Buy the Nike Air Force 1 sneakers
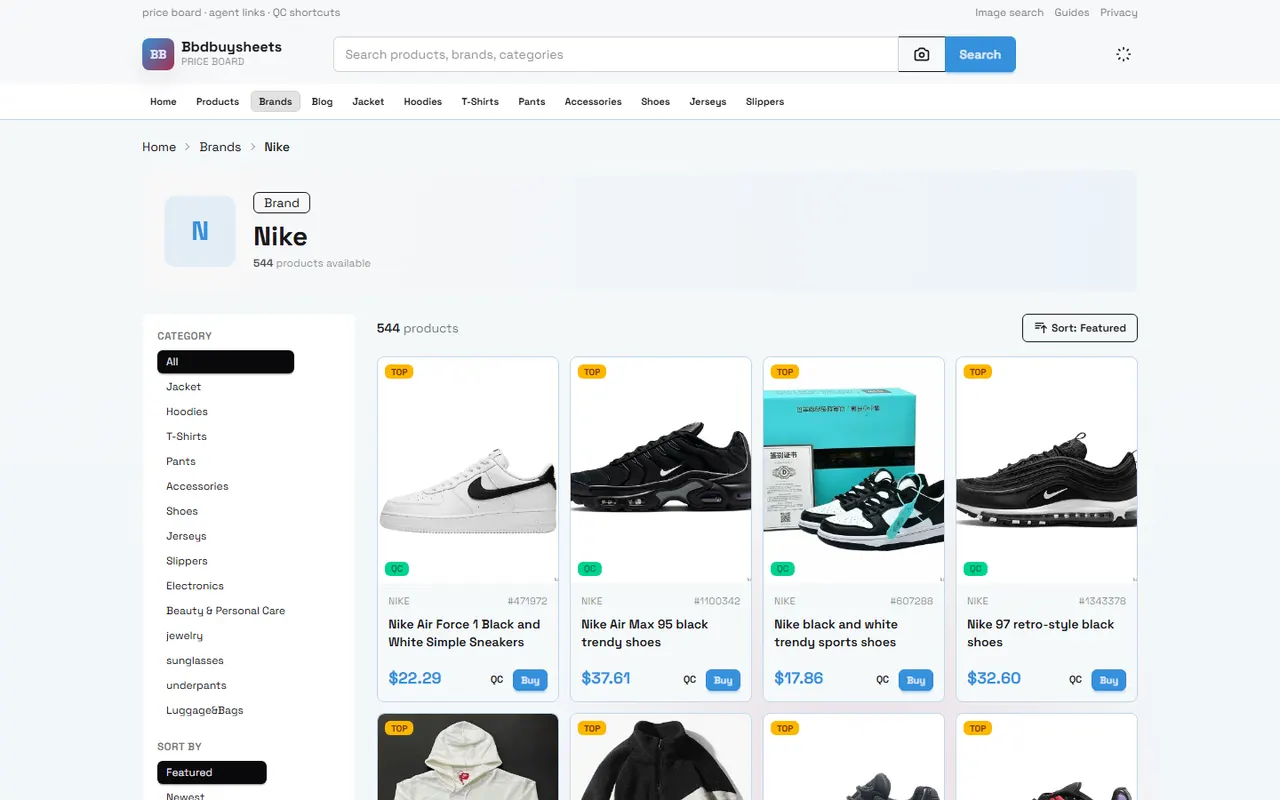The image size is (1280, 800). point(530,680)
